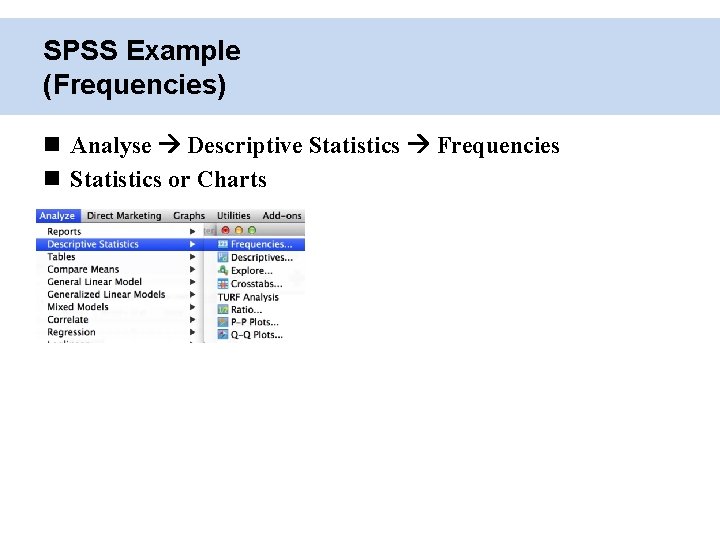The height and width of the screenshot is (540, 720).
Task: Open Q-Q Plots... from the submenu
Action: [x=257, y=335]
